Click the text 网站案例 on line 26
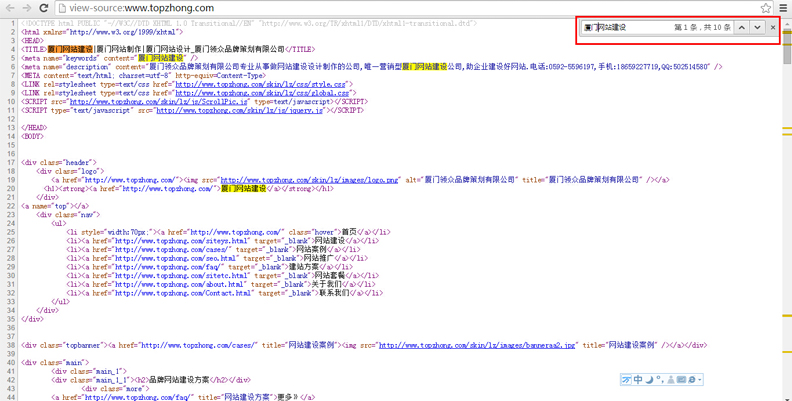The width and height of the screenshot is (792, 401). [x=311, y=249]
